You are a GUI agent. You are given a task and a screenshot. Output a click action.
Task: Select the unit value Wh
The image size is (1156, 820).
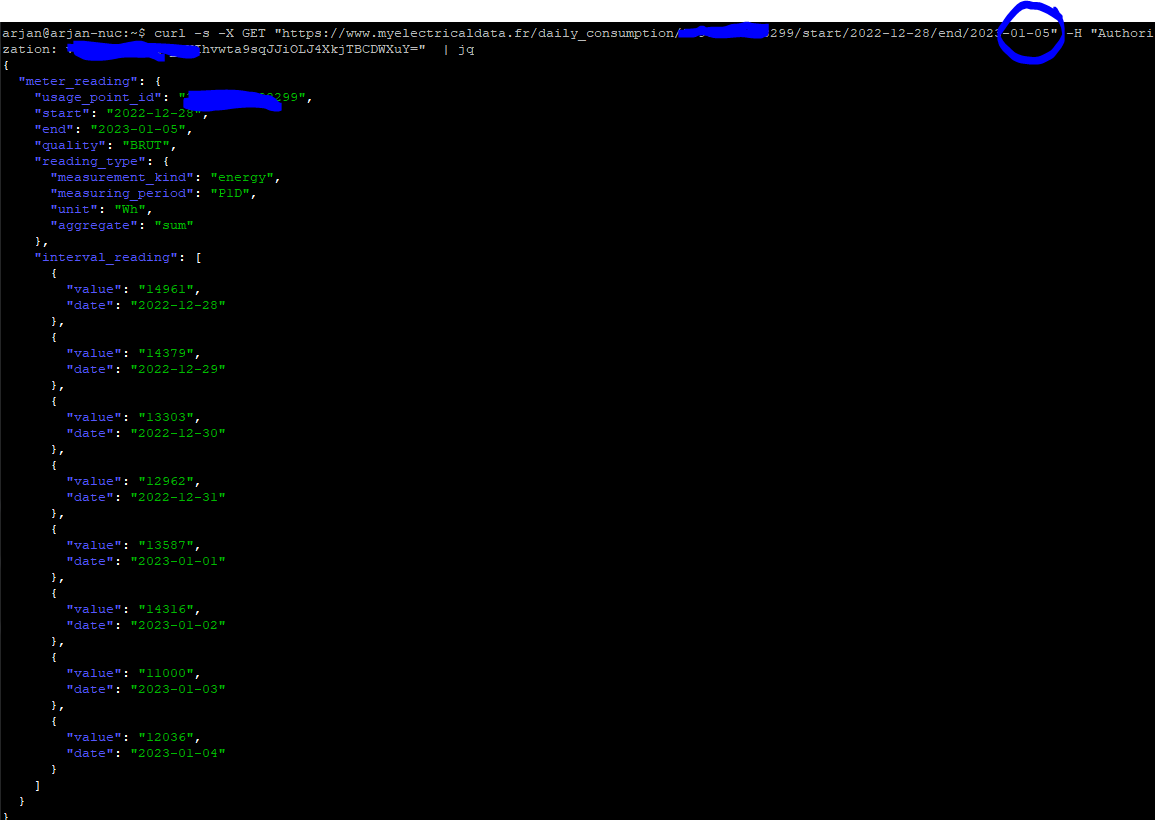[131, 209]
